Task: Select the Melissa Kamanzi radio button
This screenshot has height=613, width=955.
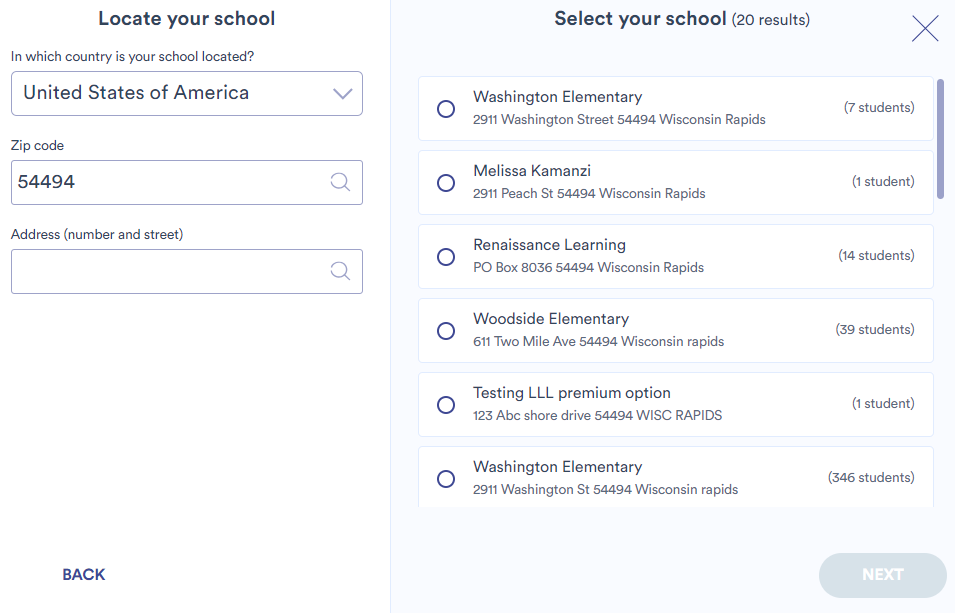Action: (x=445, y=183)
